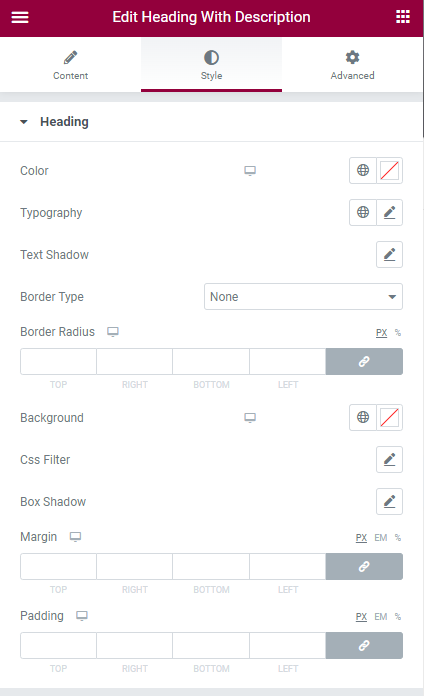This screenshot has width=424, height=696.
Task: Toggle linked values for Padding
Action: [x=364, y=645]
